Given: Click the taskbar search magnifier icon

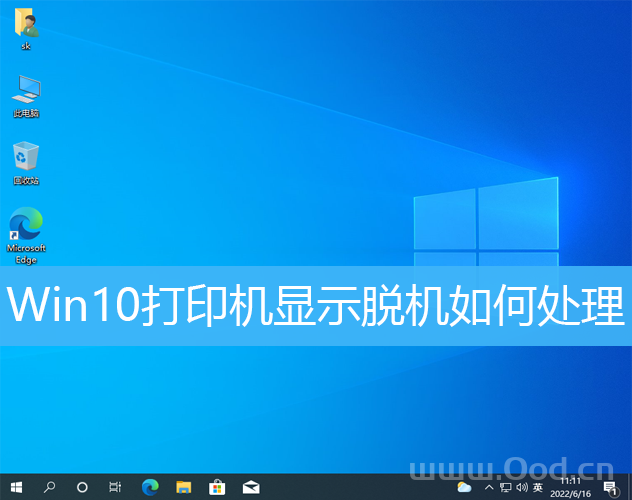Looking at the screenshot, I should click(x=49, y=487).
